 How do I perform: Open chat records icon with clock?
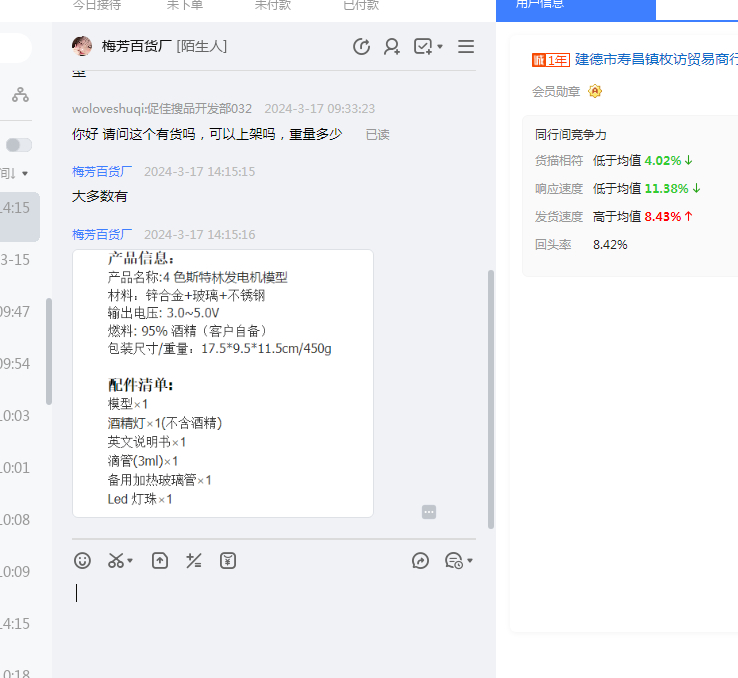tap(454, 560)
